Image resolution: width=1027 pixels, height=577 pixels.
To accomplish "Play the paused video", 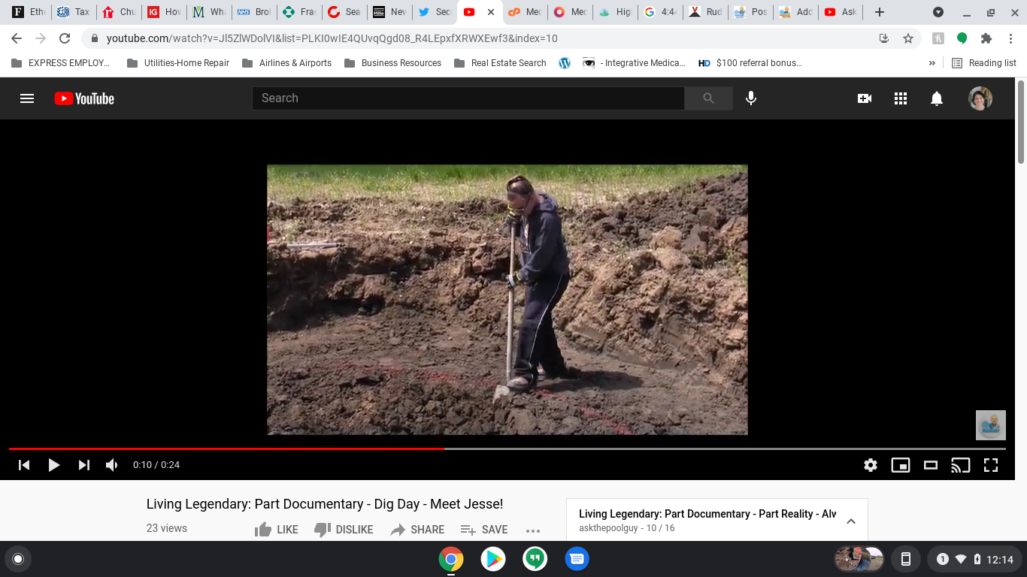I will (54, 465).
